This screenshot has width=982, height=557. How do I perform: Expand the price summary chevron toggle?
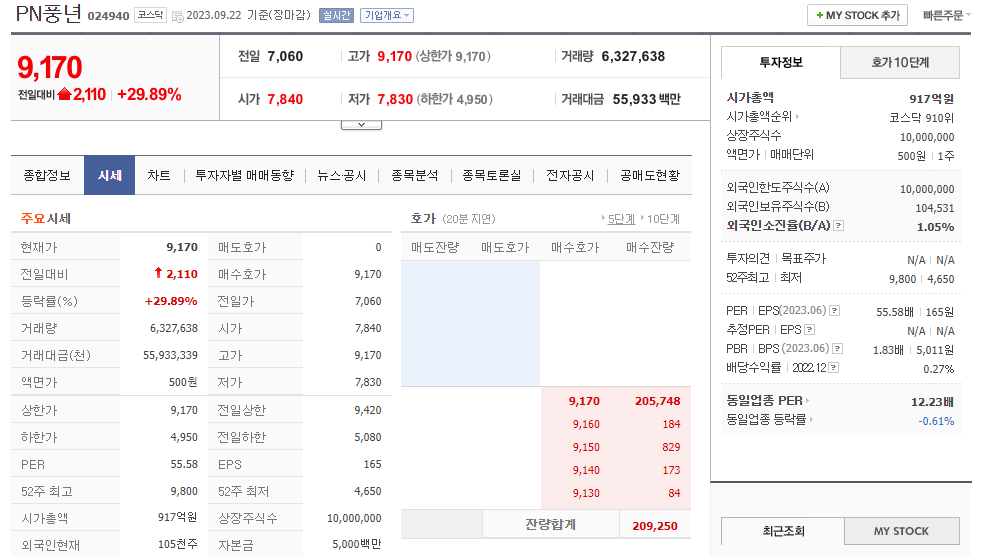tap(361, 125)
